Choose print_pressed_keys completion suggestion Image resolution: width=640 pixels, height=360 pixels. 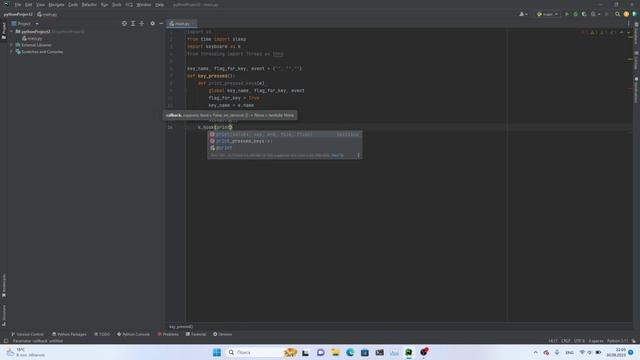pyautogui.click(x=284, y=141)
